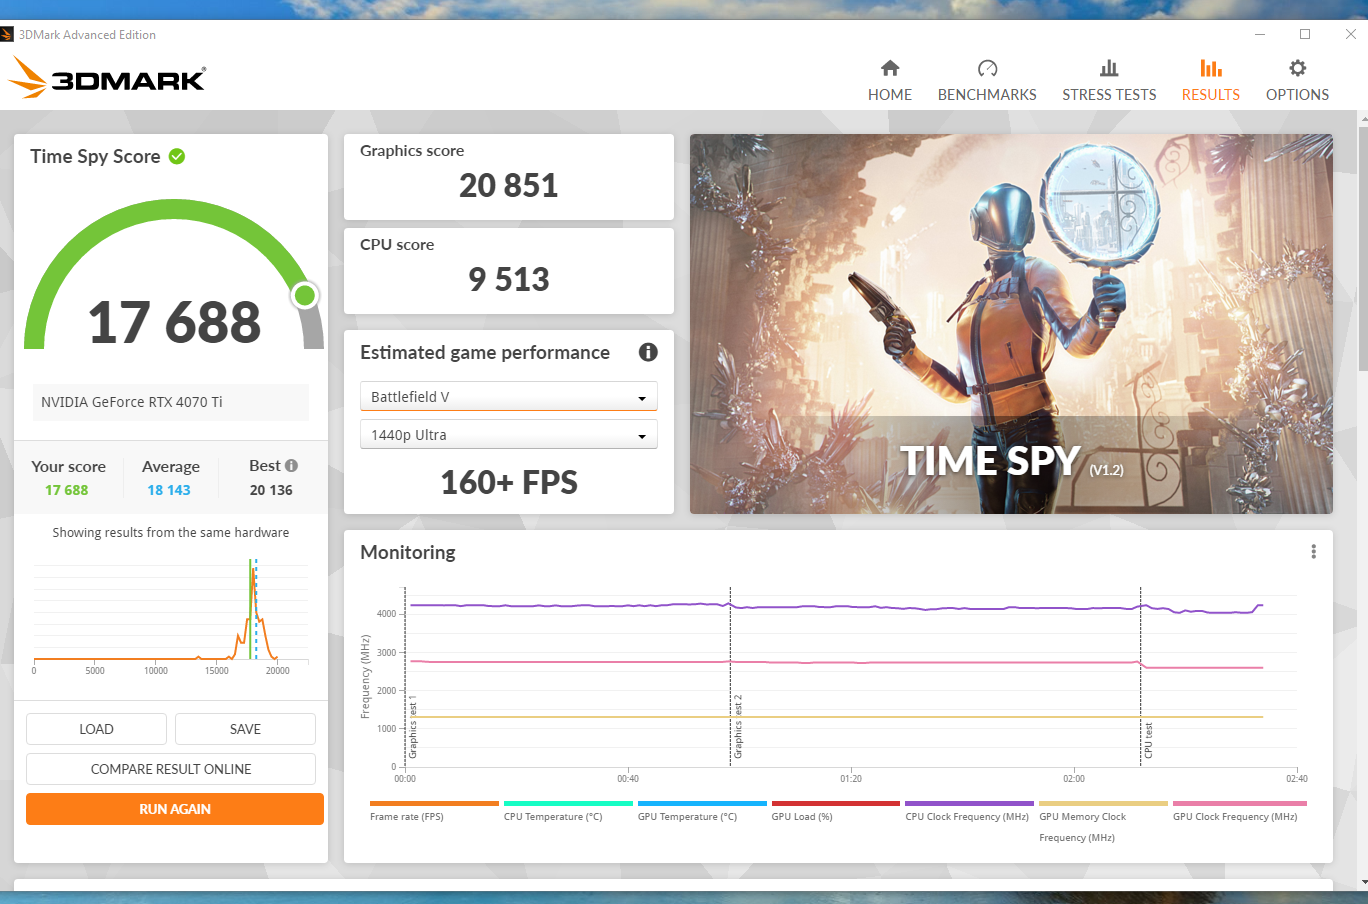
Task: Click the Average score value 18 143
Action: pyautogui.click(x=169, y=490)
